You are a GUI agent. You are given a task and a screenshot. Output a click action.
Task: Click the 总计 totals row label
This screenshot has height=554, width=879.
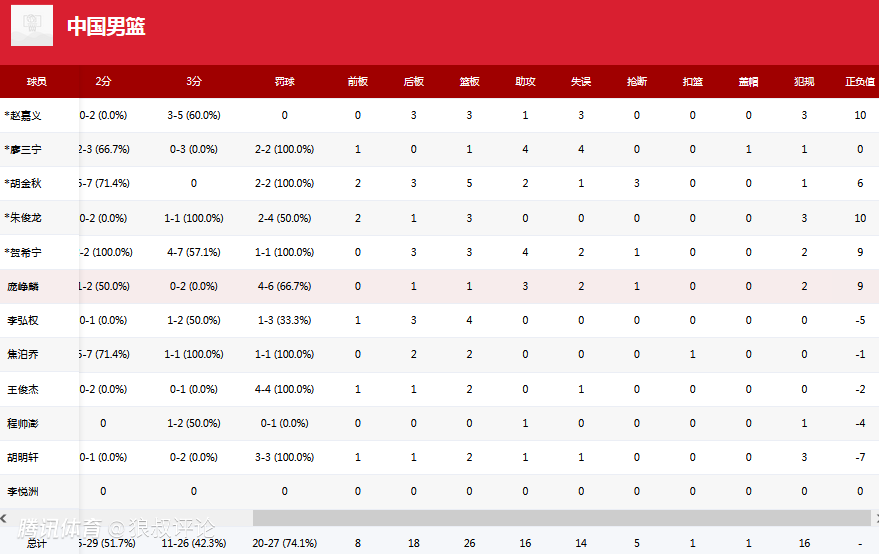pyautogui.click(x=36, y=543)
